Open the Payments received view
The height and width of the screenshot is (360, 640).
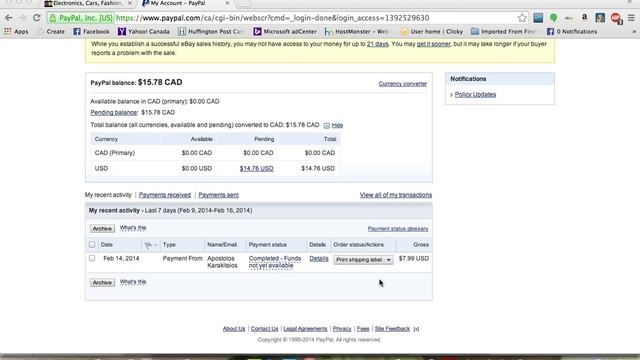pyautogui.click(x=165, y=195)
